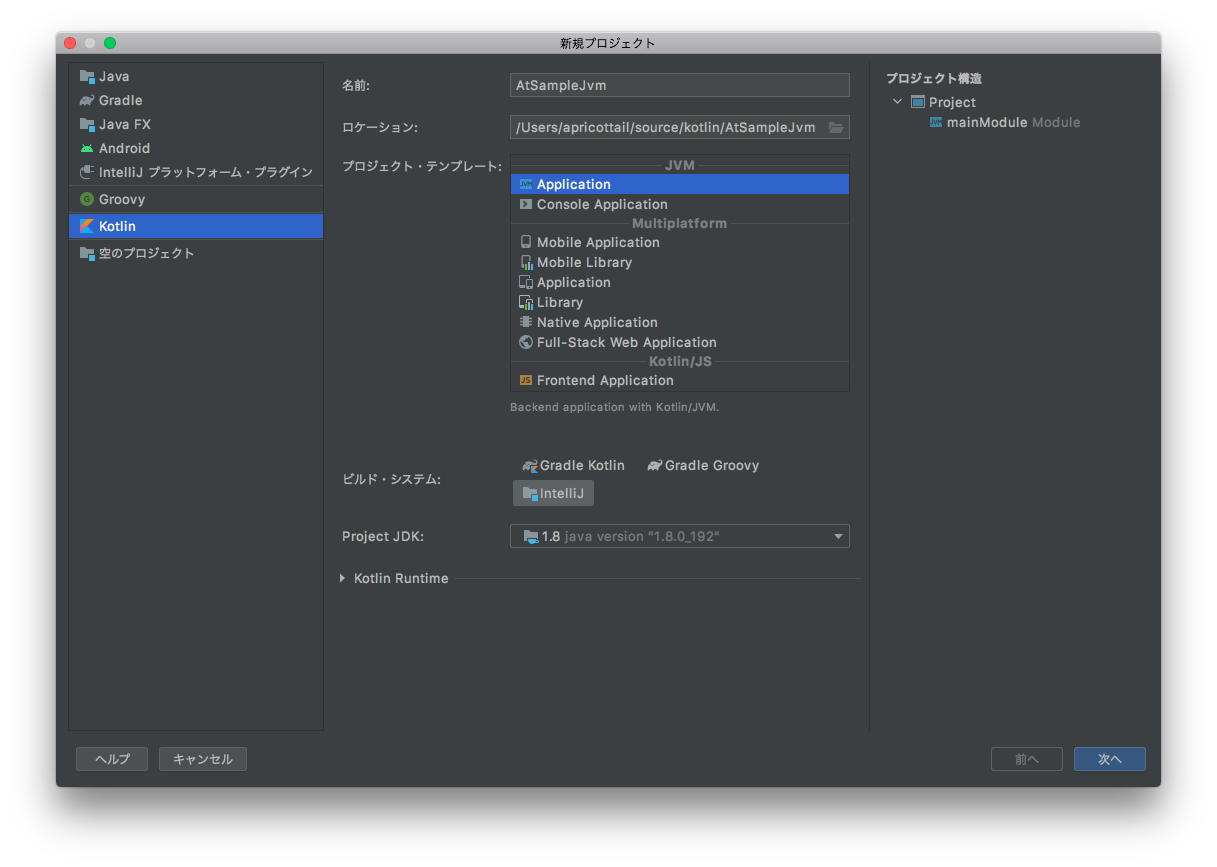
Task: Select the Gradle project type icon
Action: (87, 100)
